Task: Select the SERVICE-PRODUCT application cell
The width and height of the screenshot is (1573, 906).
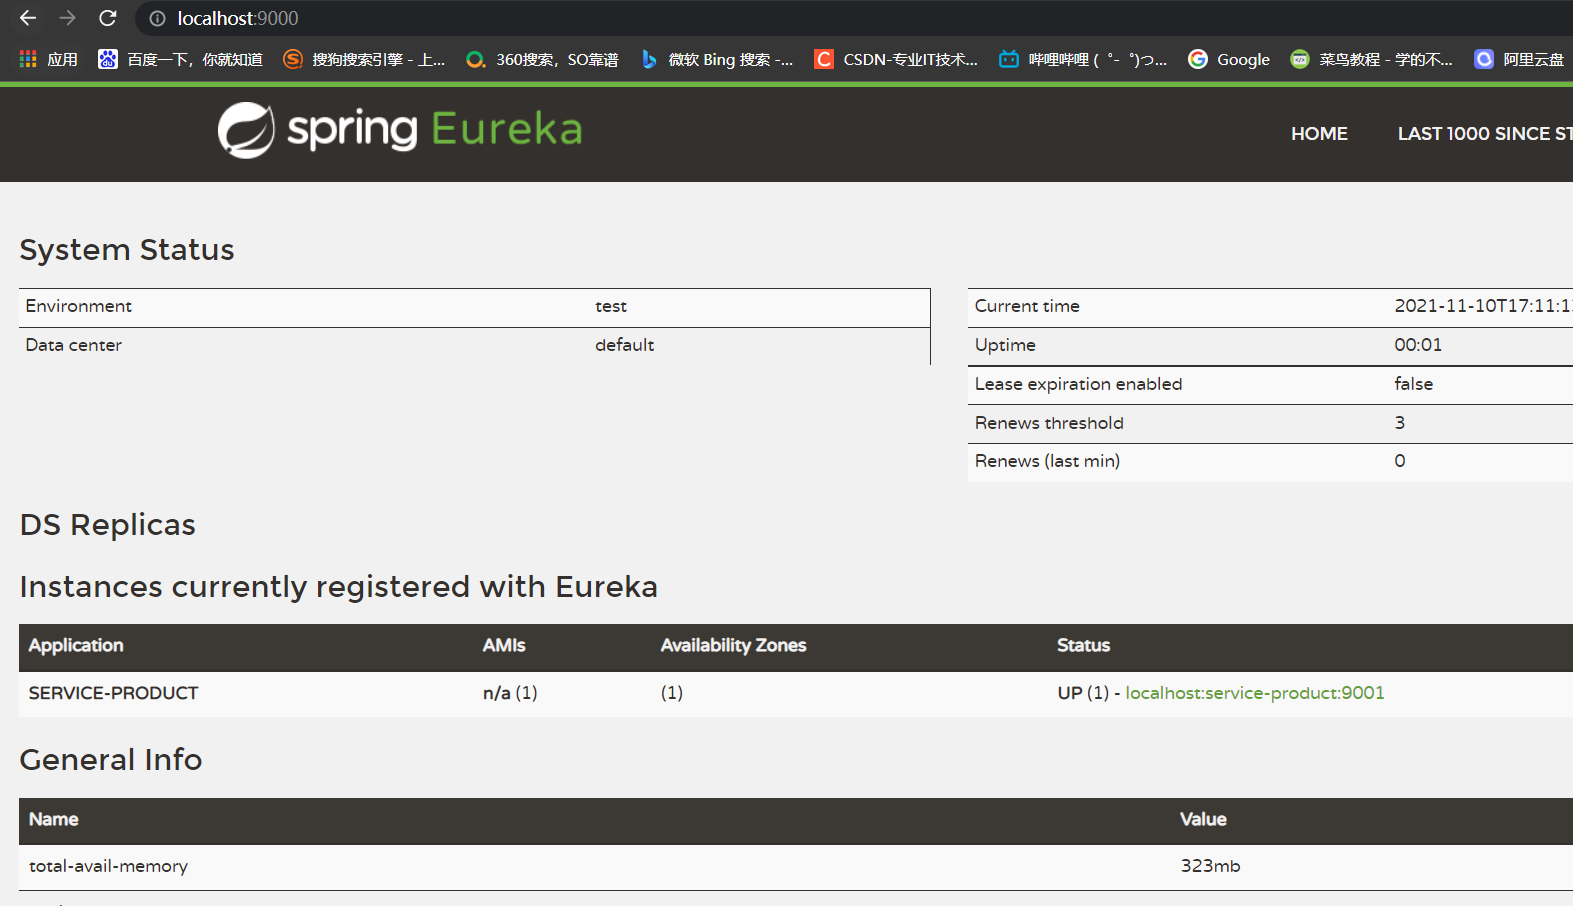Action: 113,693
